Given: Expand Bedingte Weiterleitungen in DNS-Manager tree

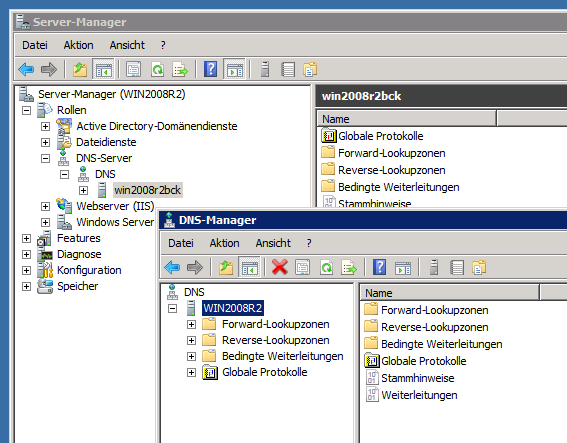Looking at the screenshot, I should [191, 357].
